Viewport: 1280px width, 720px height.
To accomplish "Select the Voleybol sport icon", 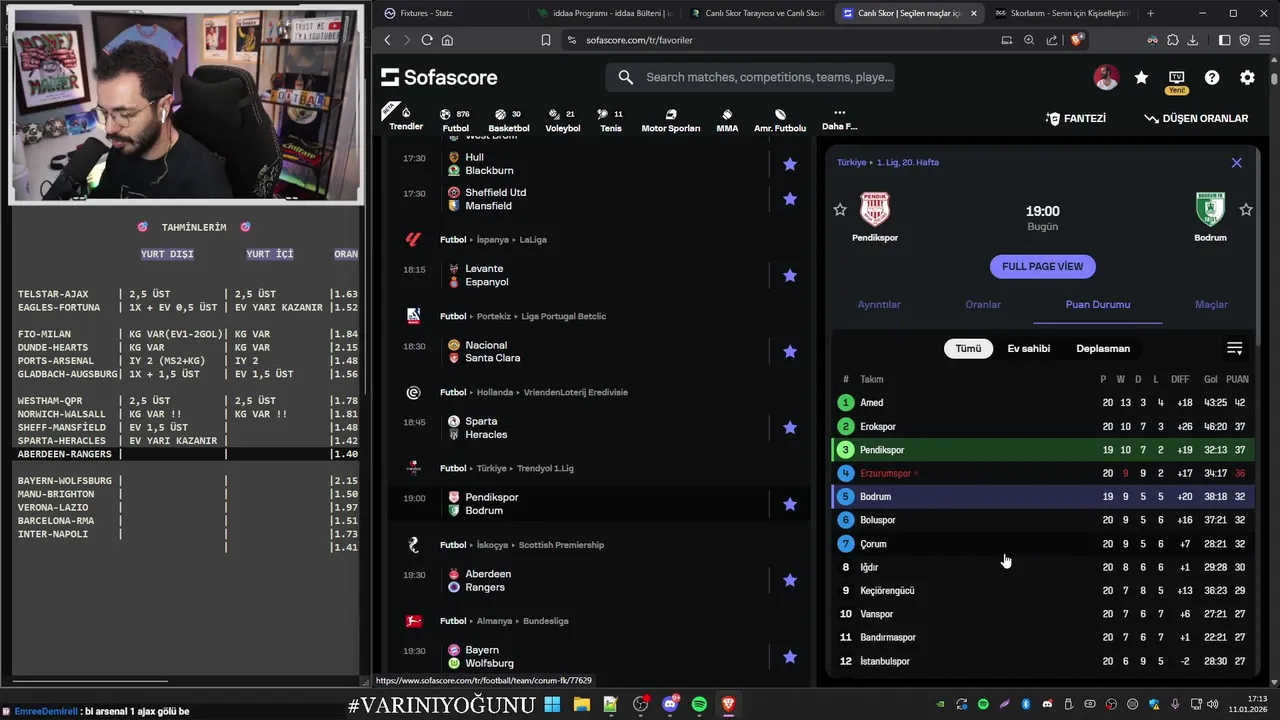I will 563,120.
